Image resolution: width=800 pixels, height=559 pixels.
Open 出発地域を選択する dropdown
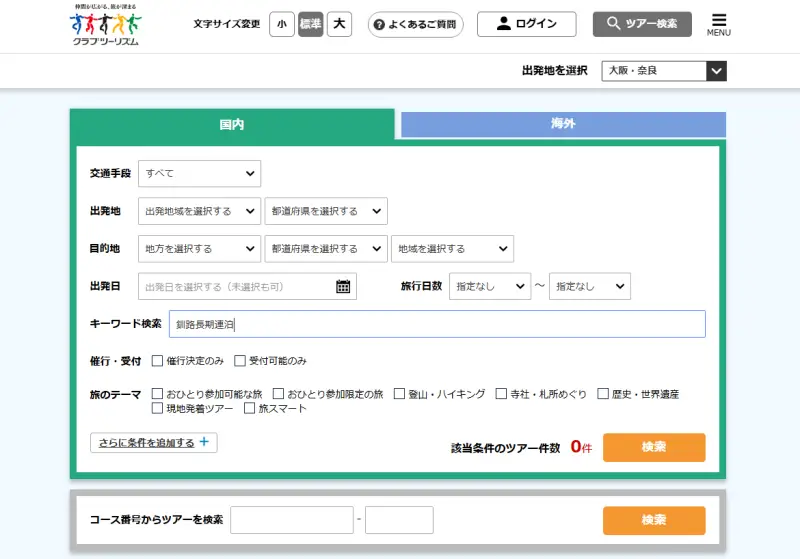(199, 211)
